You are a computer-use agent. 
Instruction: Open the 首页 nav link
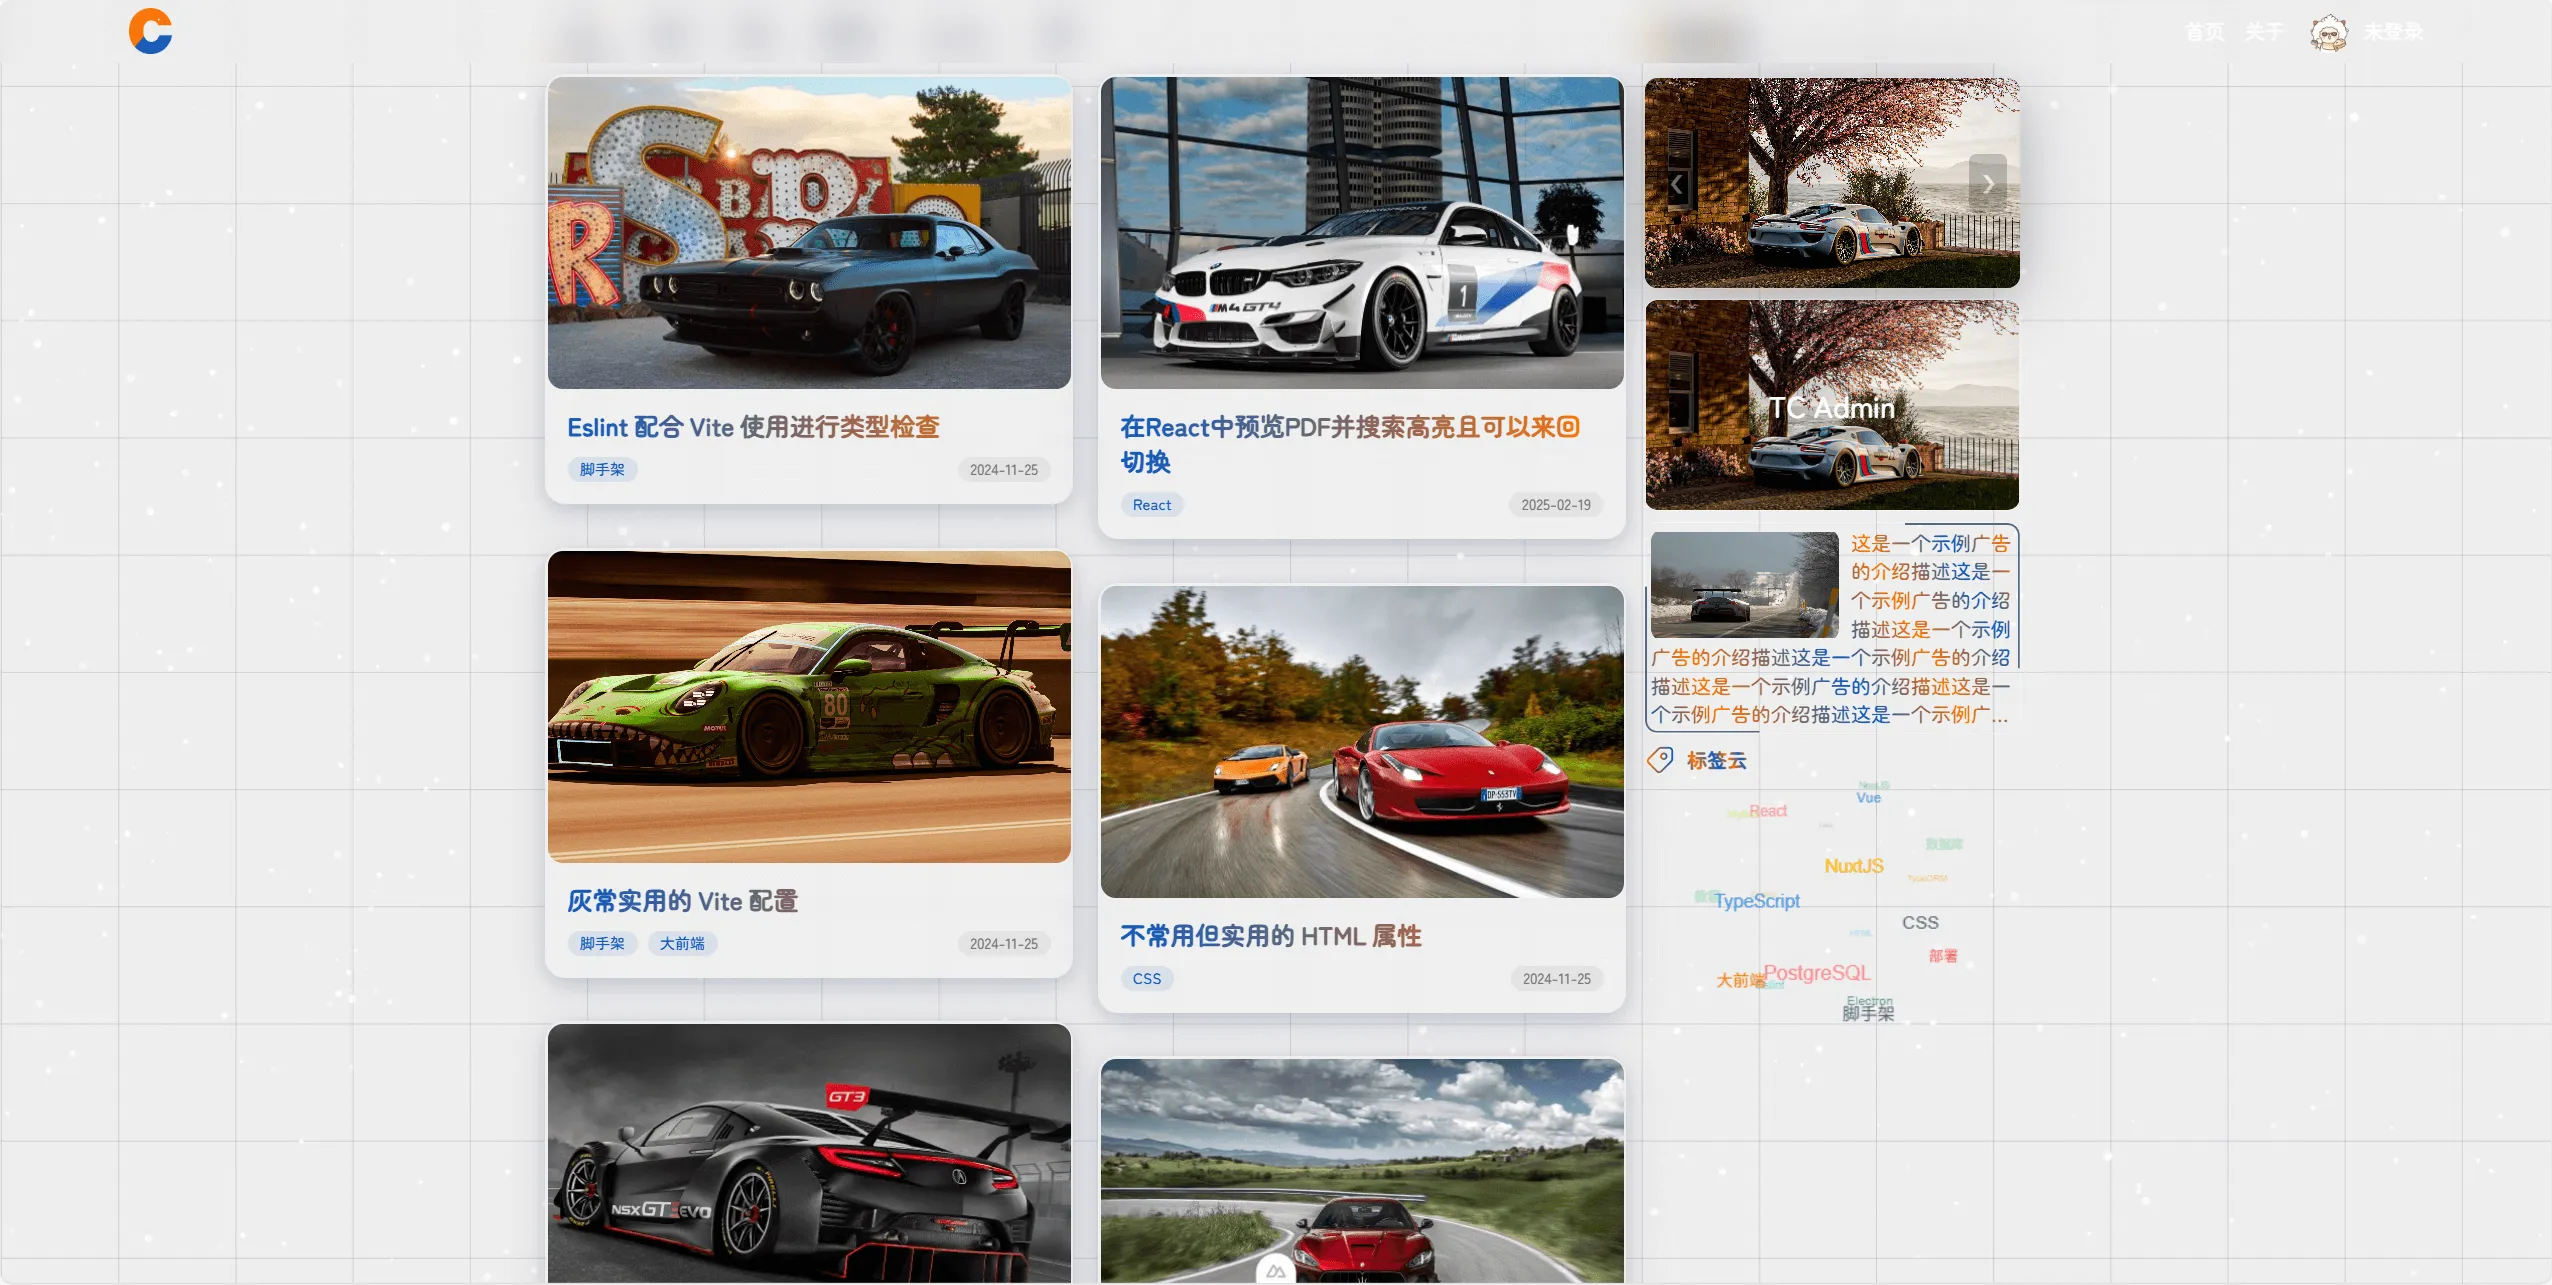click(2204, 32)
